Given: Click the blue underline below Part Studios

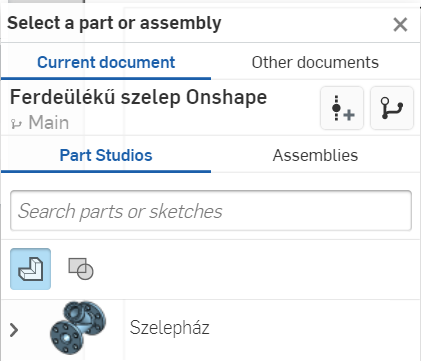Looking at the screenshot, I should pyautogui.click(x=106, y=171).
